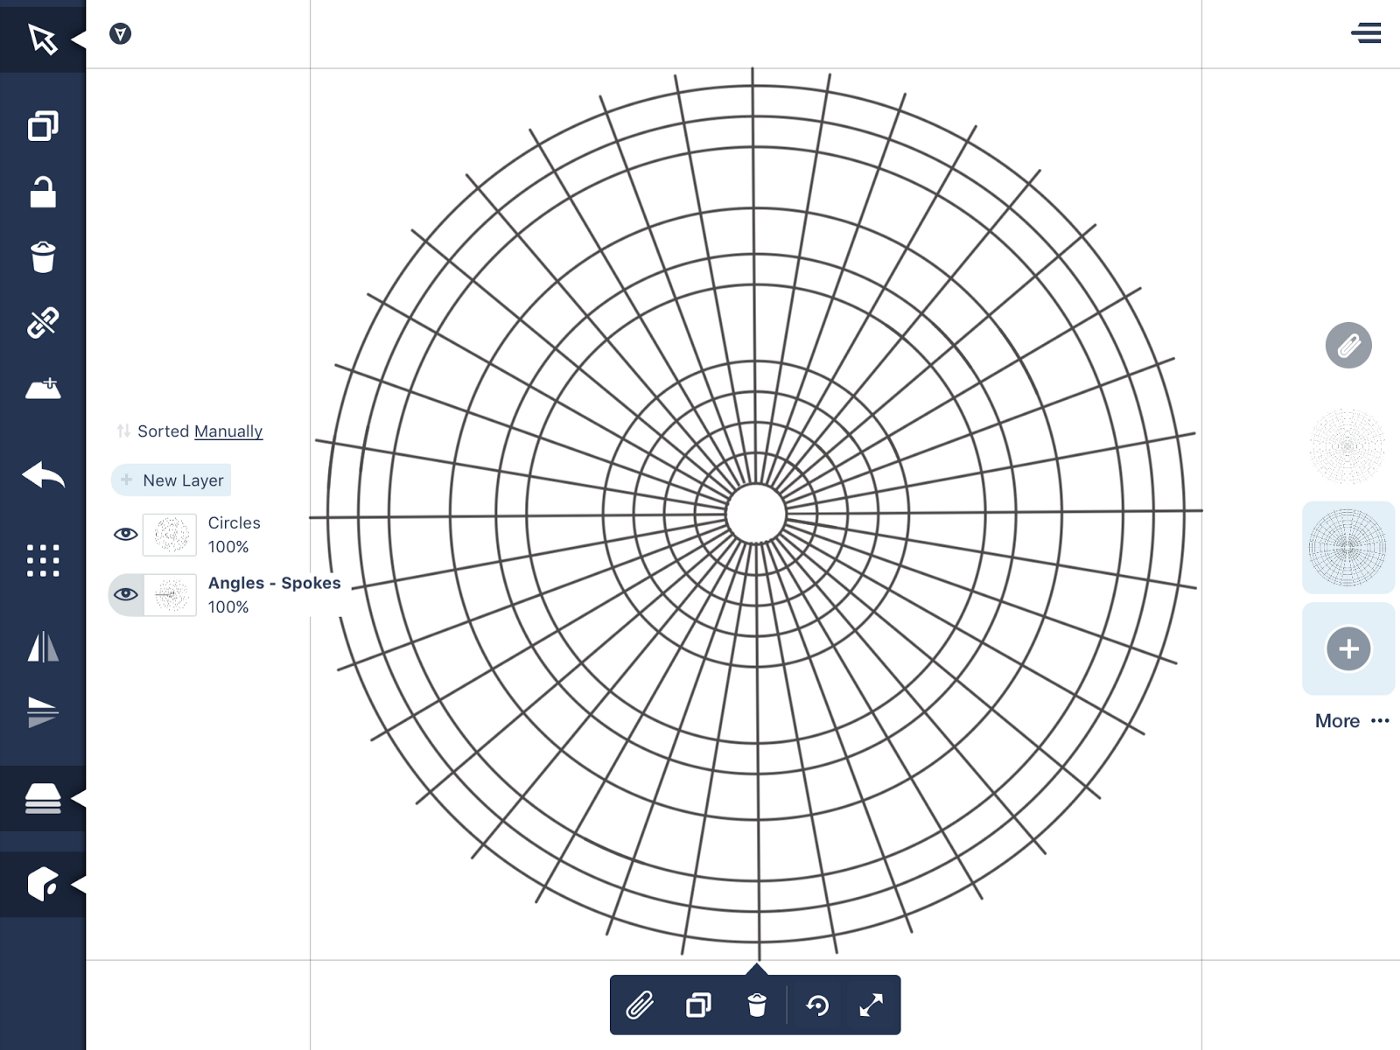Add new object with plus button

pyautogui.click(x=1348, y=649)
